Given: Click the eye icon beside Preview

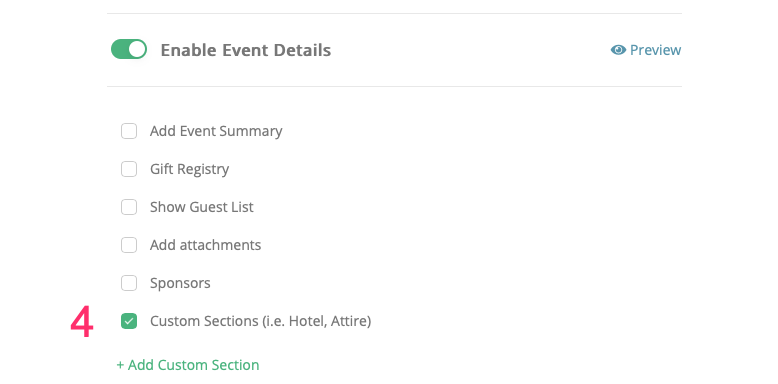Looking at the screenshot, I should 618,50.
